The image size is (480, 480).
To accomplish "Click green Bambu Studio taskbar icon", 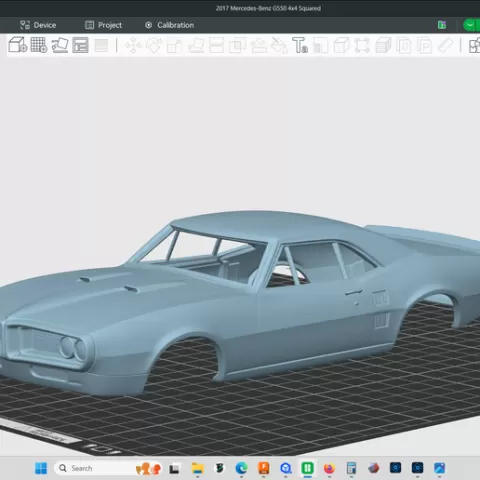I will click(307, 468).
